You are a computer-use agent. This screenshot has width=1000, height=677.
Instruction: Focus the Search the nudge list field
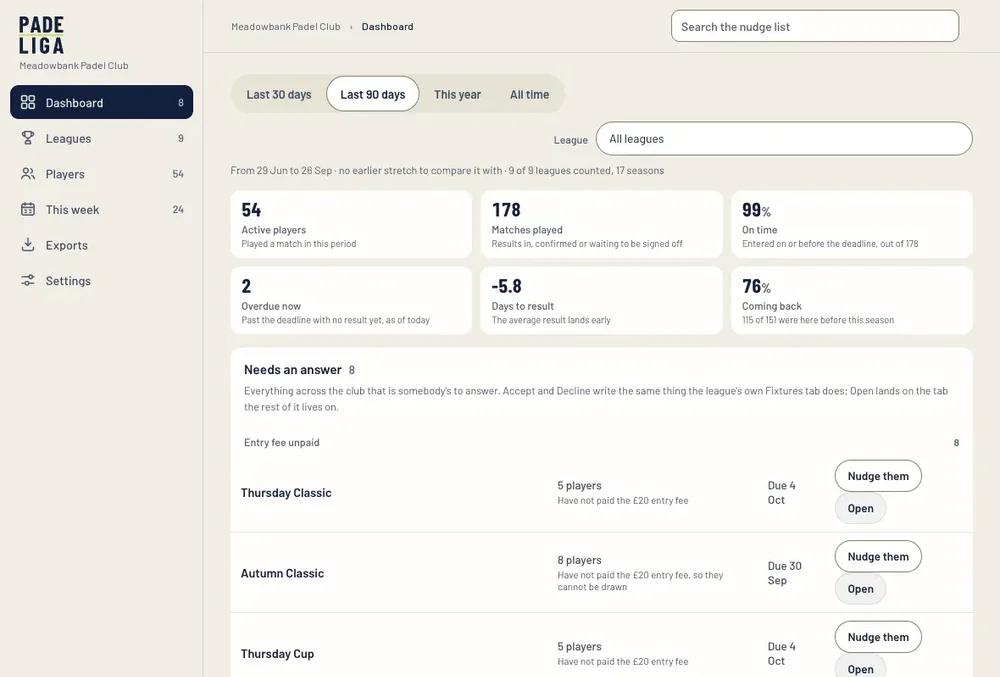814,26
